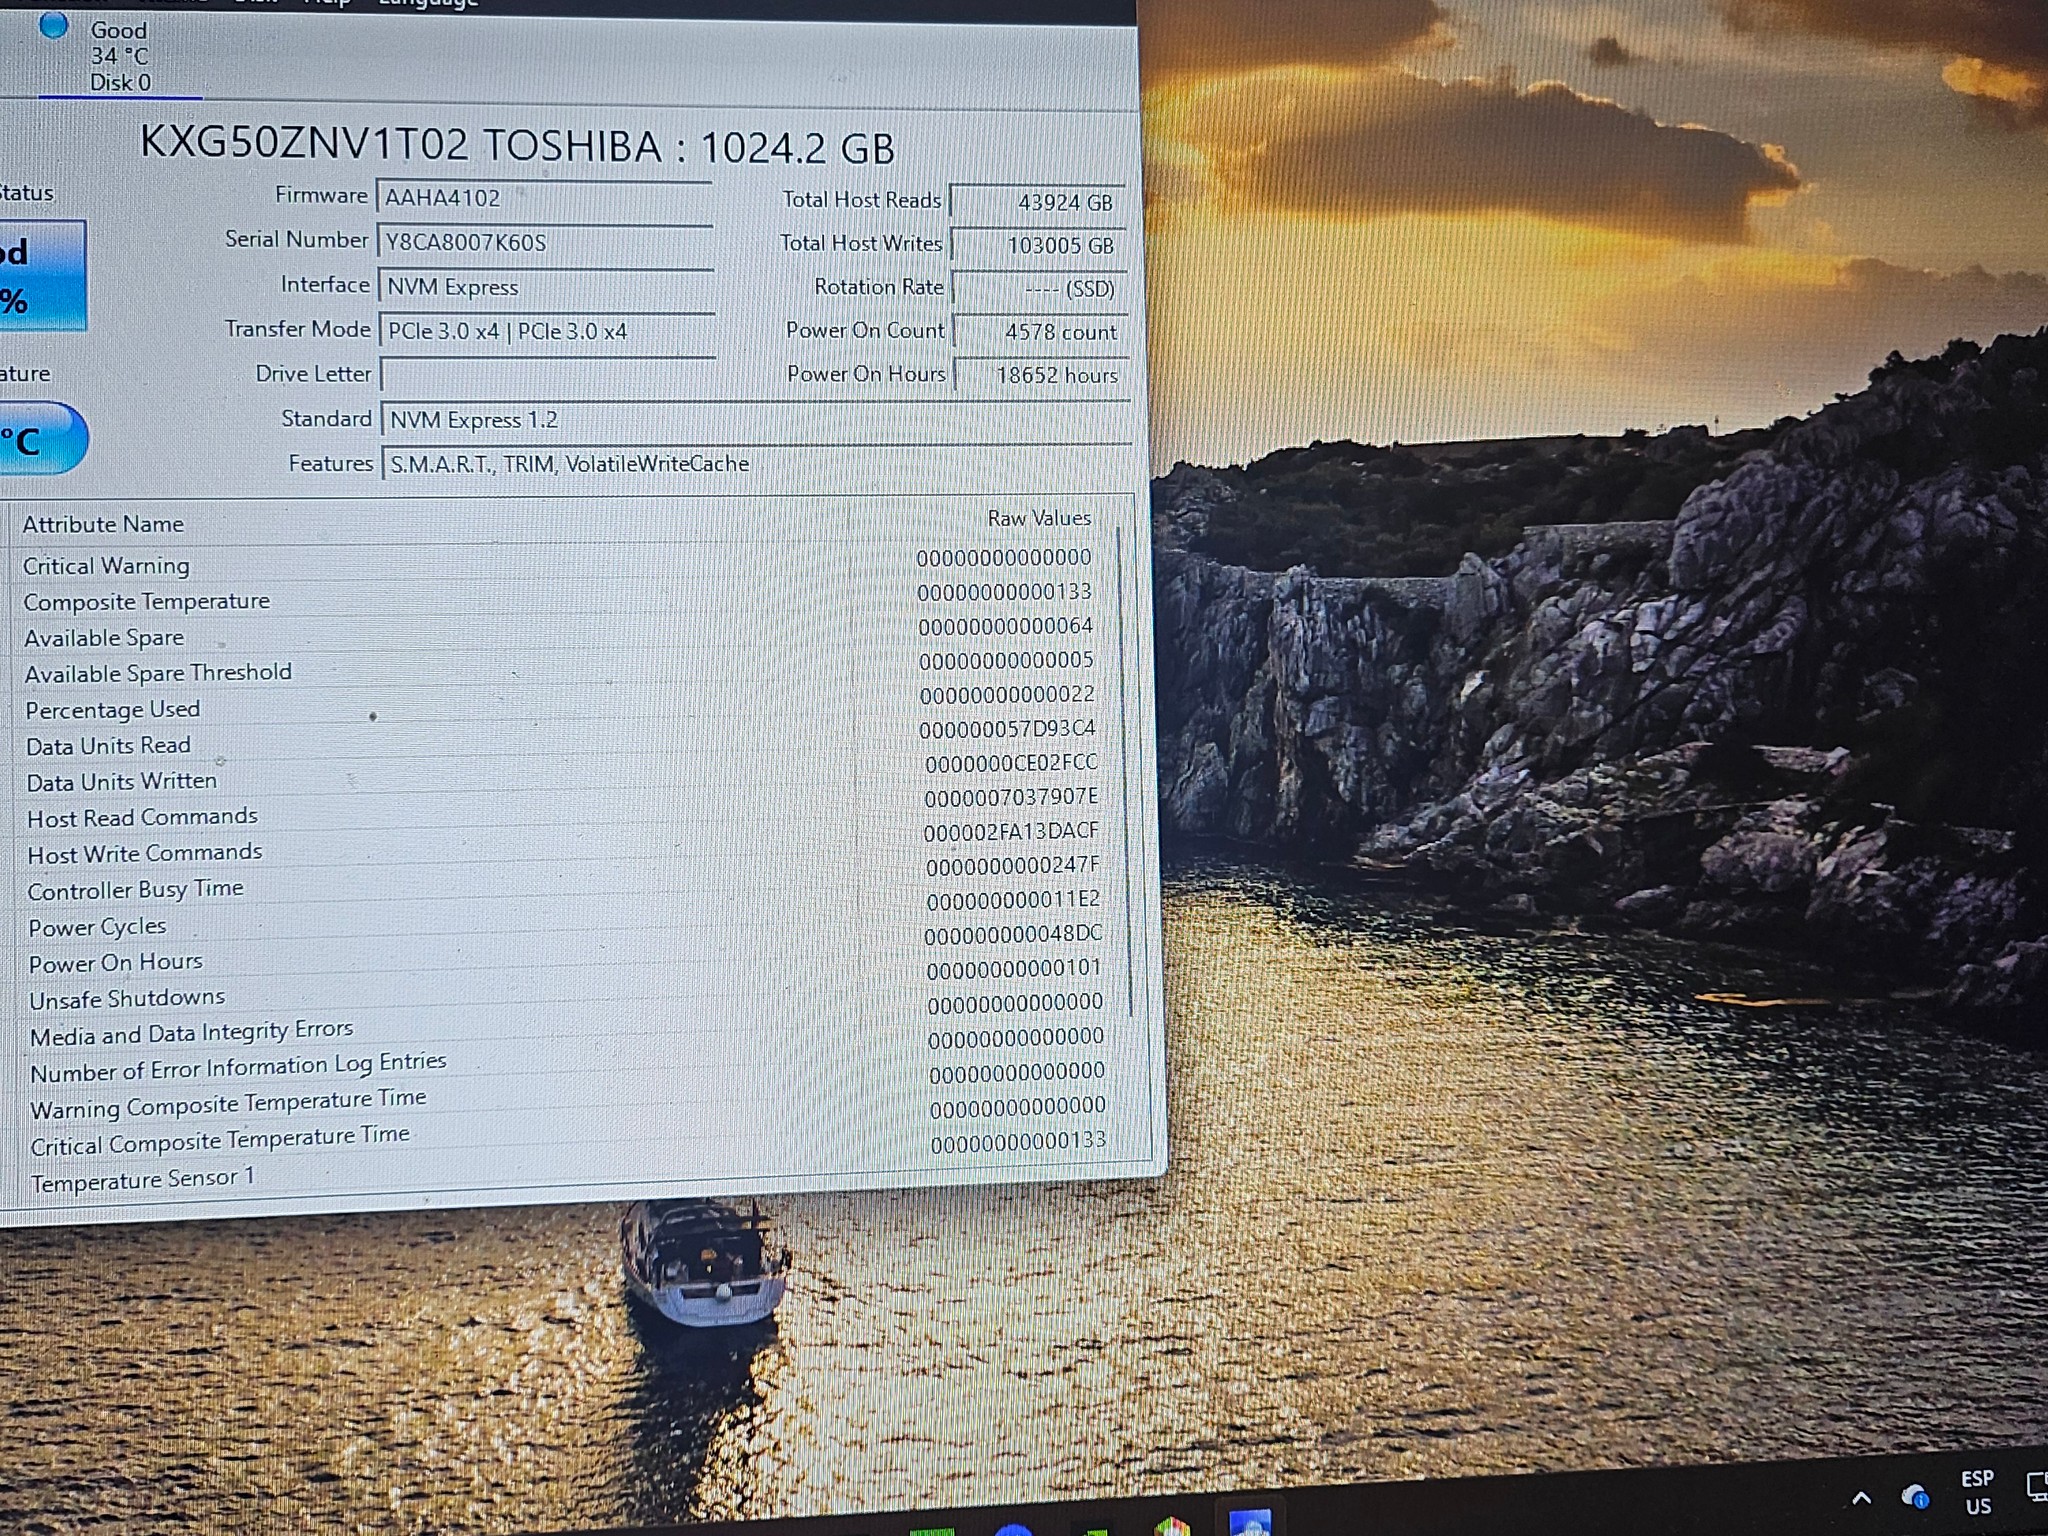Click the highlighted CrystalDiskInfo taskbar icon

pyautogui.click(x=1249, y=1523)
